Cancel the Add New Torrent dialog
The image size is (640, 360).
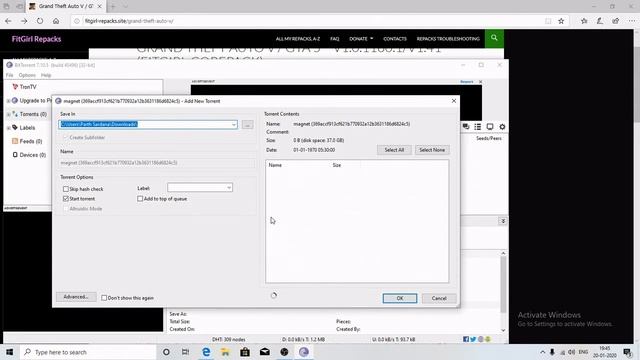click(x=439, y=298)
